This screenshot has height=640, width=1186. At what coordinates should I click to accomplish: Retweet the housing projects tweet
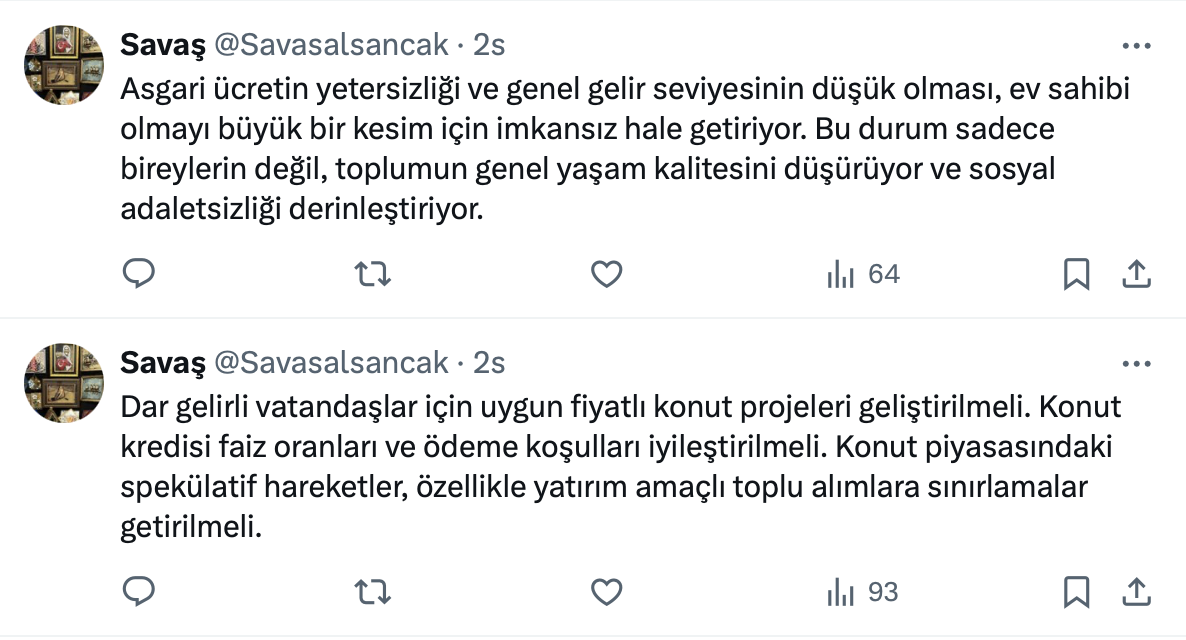(x=373, y=592)
